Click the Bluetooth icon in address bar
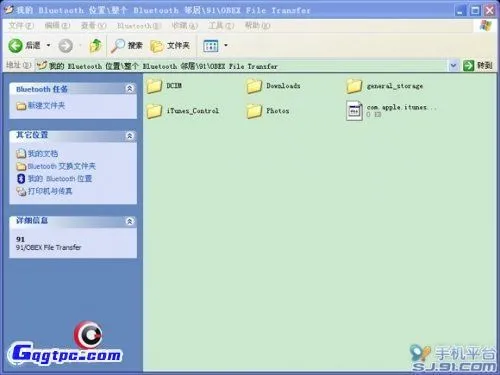 click(41, 65)
